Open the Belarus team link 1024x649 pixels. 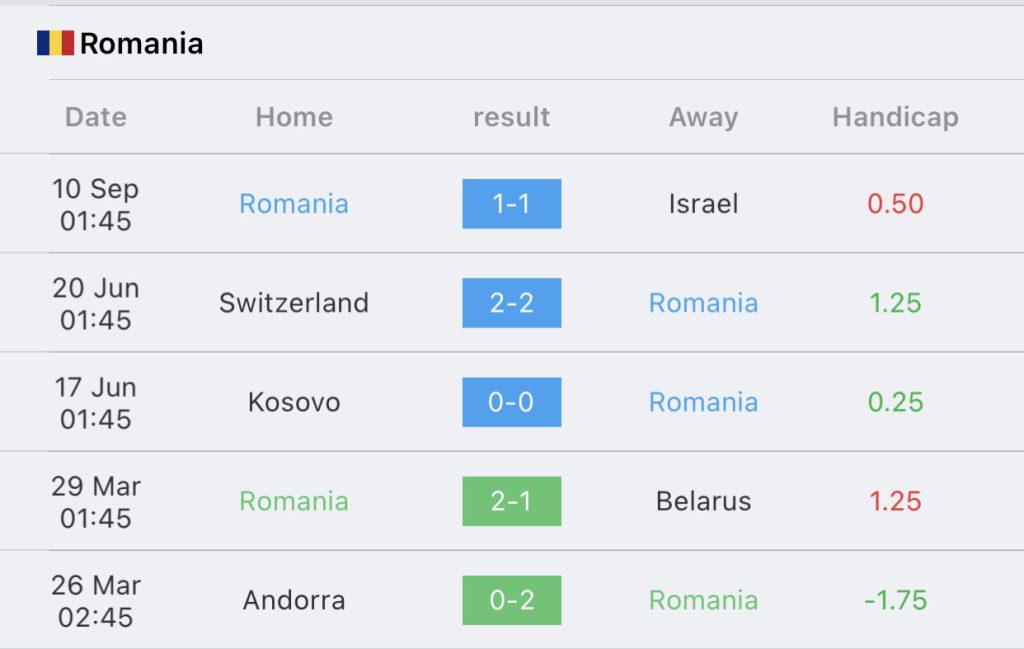(x=703, y=501)
